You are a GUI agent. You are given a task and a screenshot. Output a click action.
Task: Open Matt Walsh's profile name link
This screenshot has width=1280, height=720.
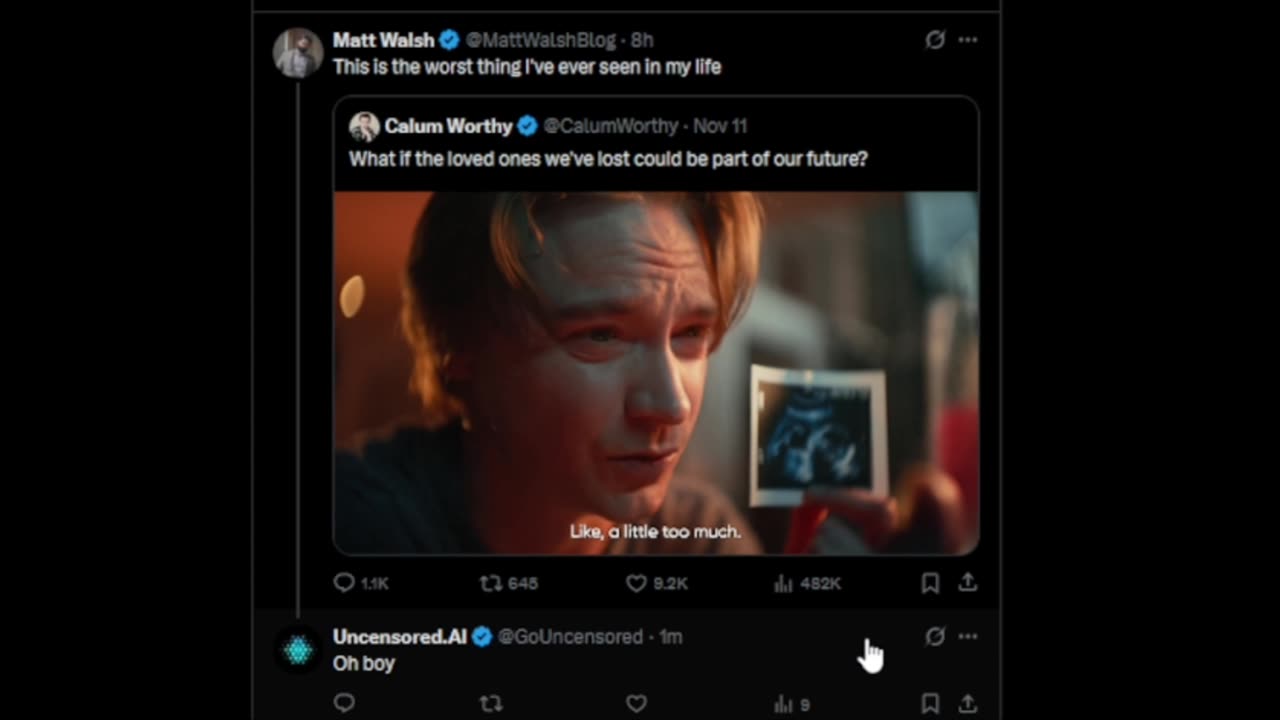coord(383,40)
